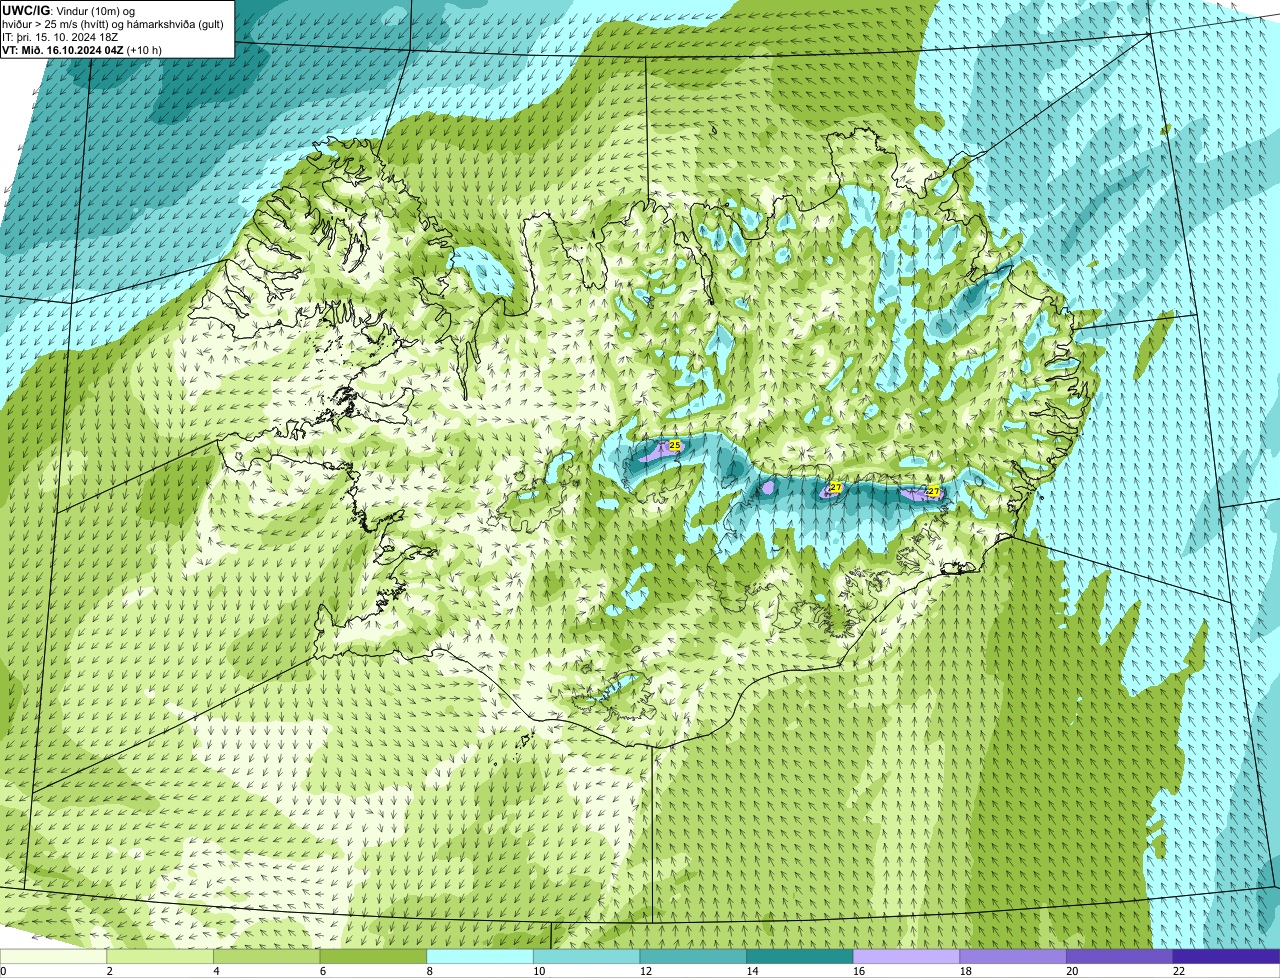Pick the 2–4 m/s light green legend swatch
This screenshot has width=1280, height=978.
(x=160, y=956)
